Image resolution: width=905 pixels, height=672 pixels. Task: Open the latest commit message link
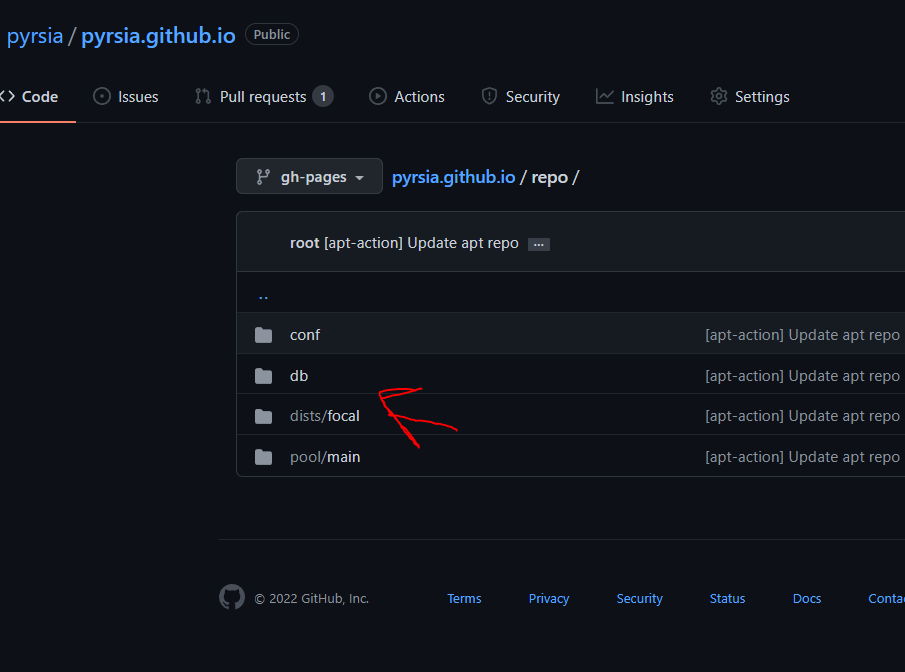pyautogui.click(x=421, y=243)
